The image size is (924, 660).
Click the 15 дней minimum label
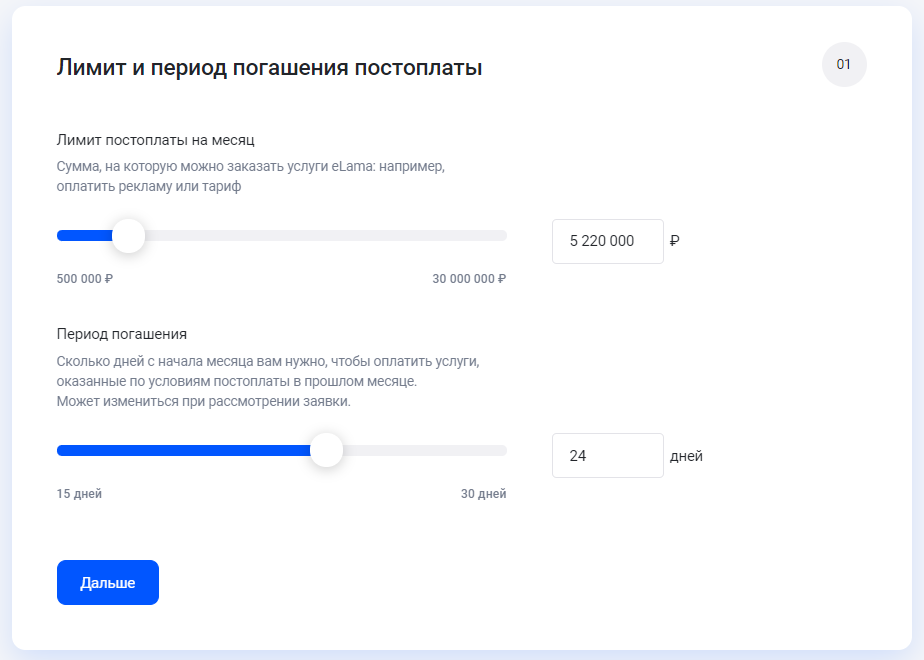79,494
